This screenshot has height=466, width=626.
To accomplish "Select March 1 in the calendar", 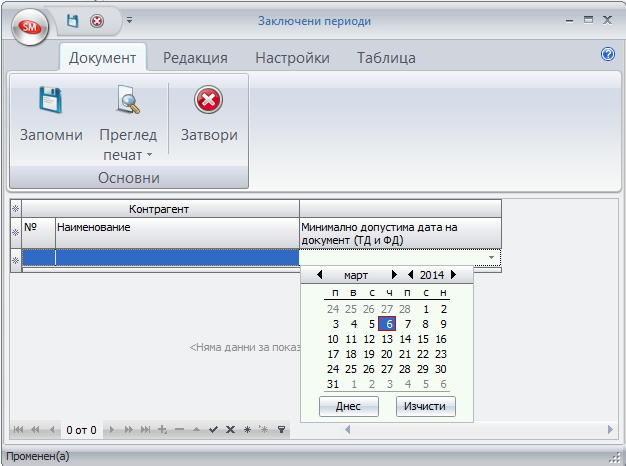I will click(x=426, y=309).
